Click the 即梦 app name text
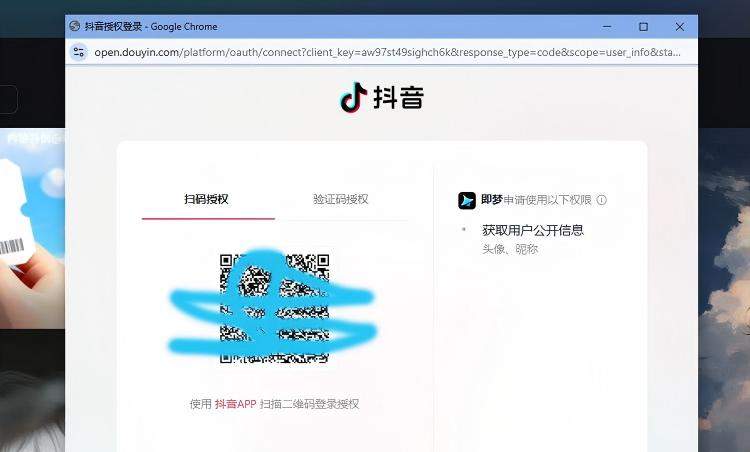Viewport: 750px width, 452px height. [x=491, y=199]
